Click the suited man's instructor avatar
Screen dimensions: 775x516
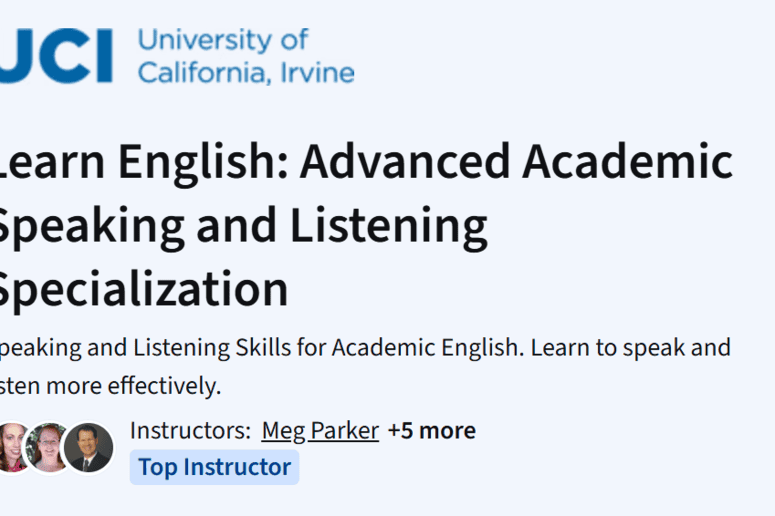pyautogui.click(x=88, y=447)
